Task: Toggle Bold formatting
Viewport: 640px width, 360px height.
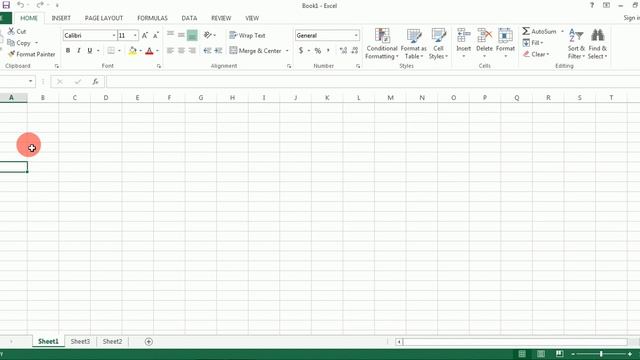Action: (68, 51)
